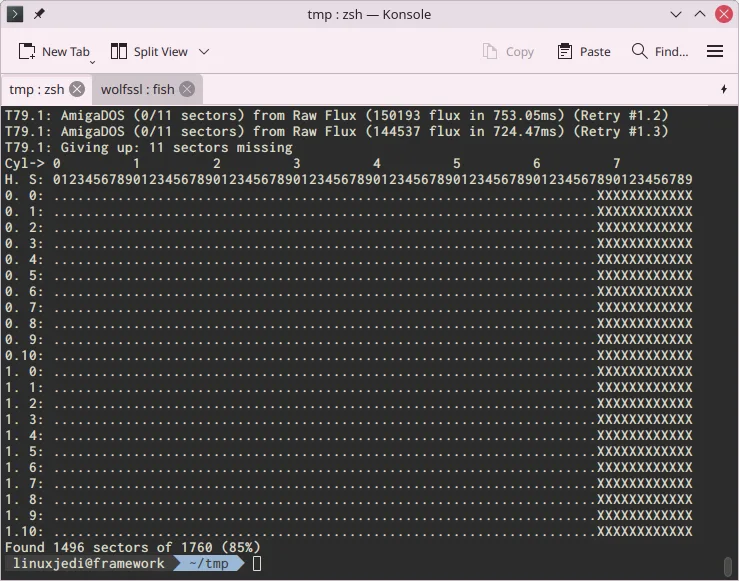Click the terminal icon in the title bar

(x=15, y=14)
